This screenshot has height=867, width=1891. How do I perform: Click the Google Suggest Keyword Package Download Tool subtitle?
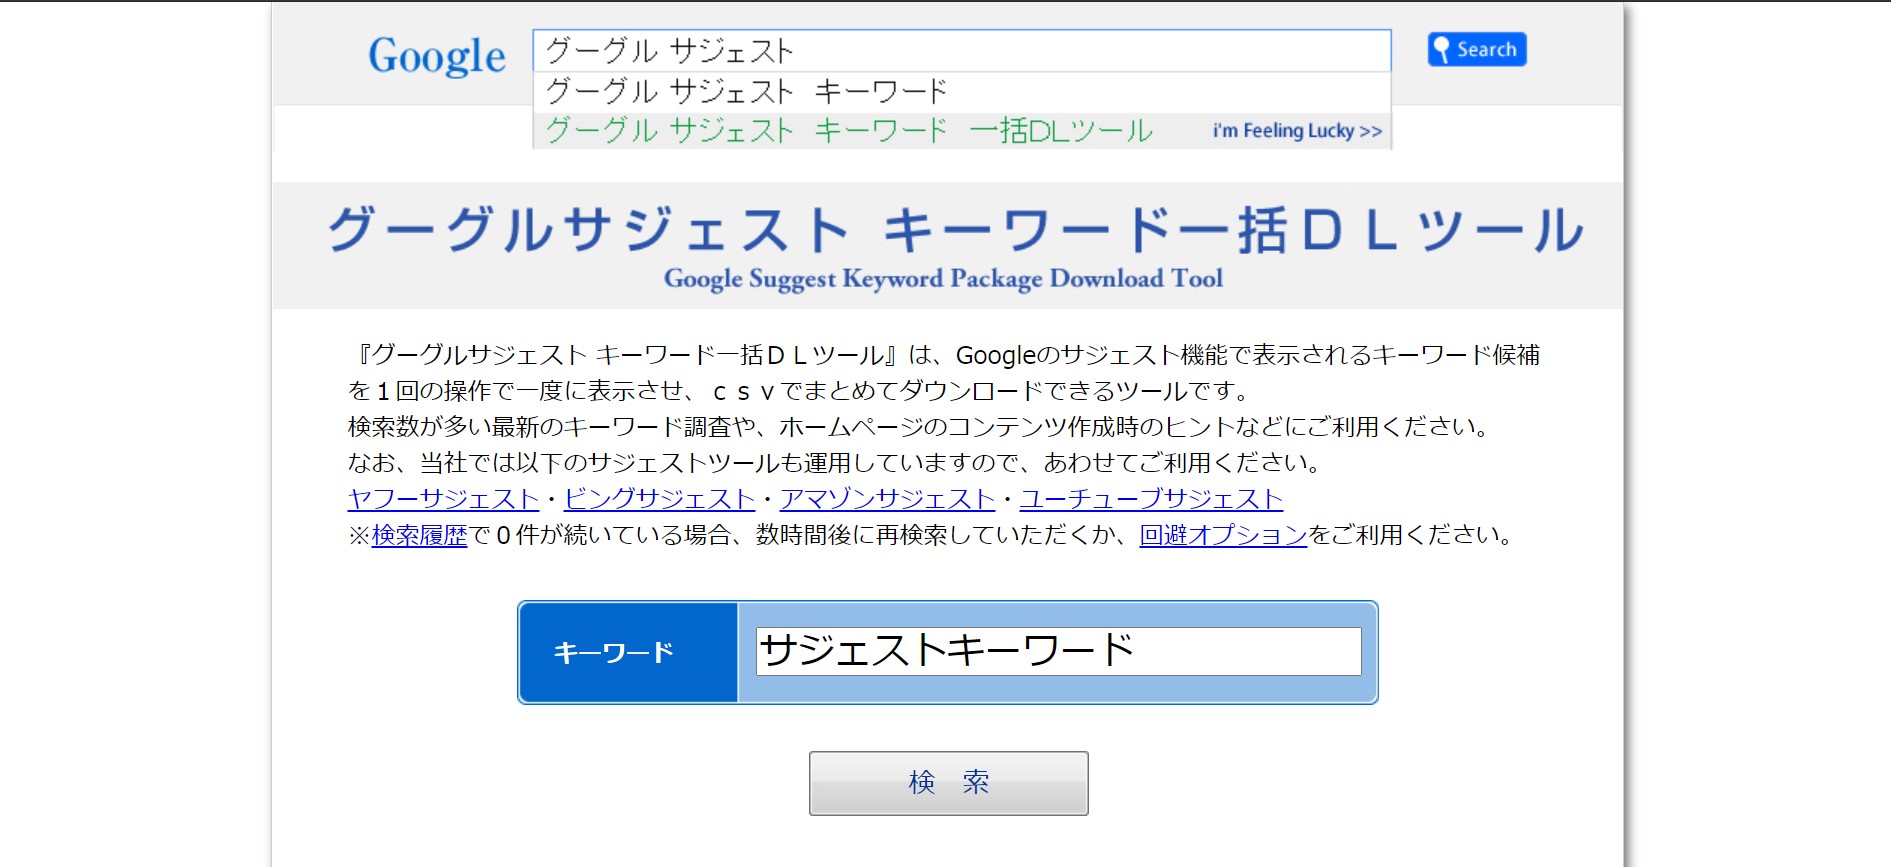click(943, 279)
